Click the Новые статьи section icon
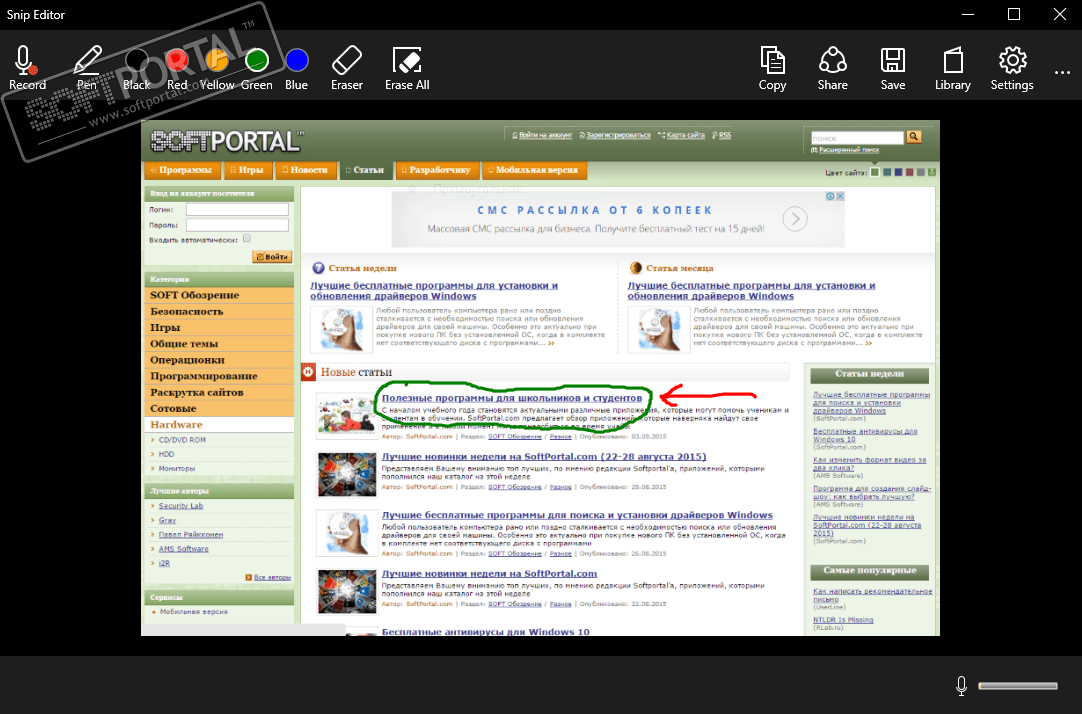This screenshot has height=714, width=1082. click(308, 372)
